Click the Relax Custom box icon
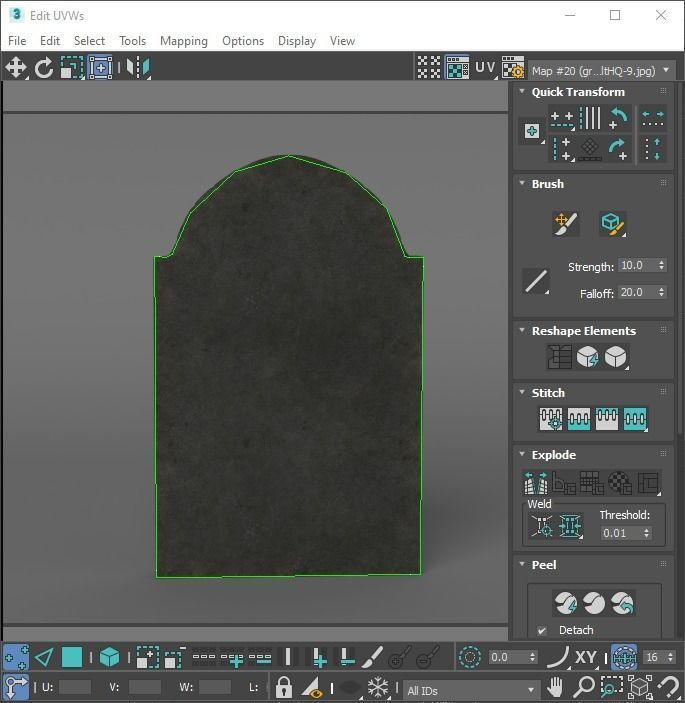 click(x=616, y=357)
